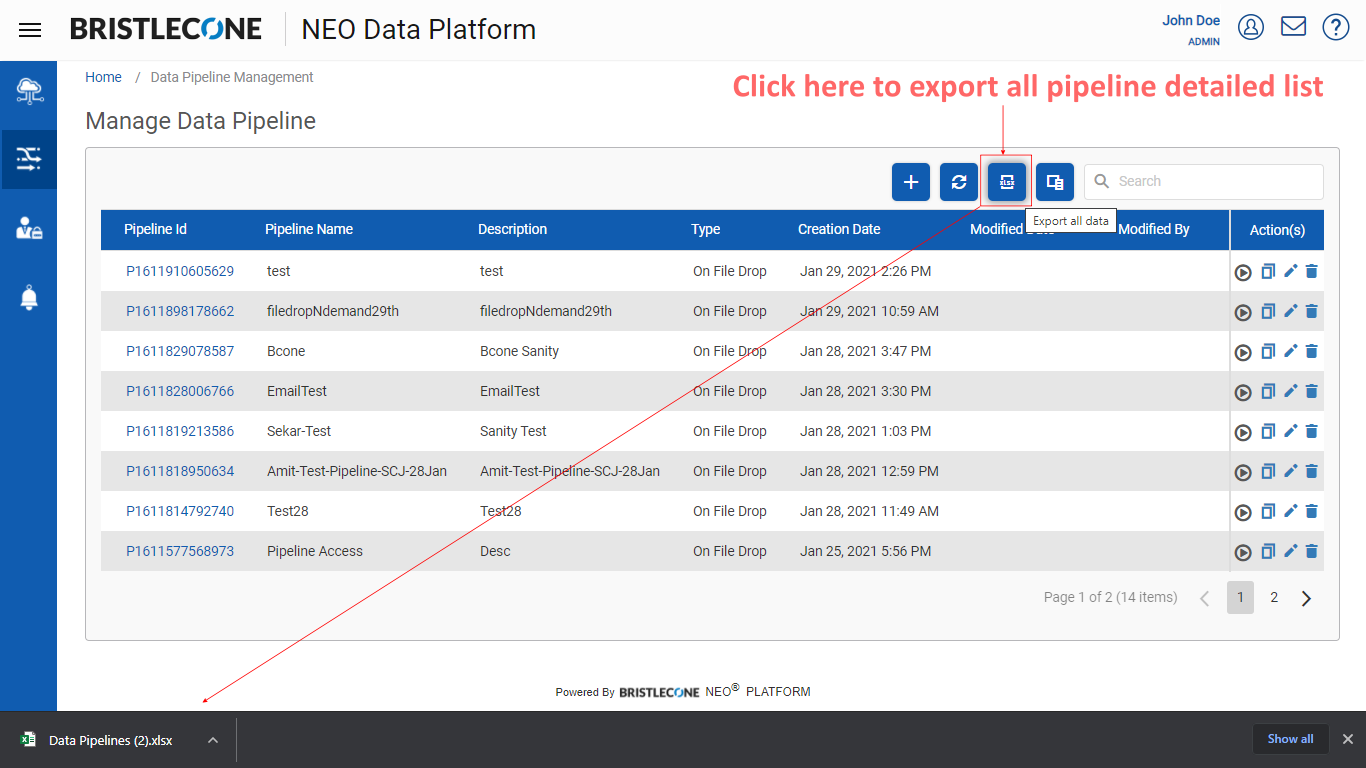Image resolution: width=1366 pixels, height=768 pixels.
Task: Edit the test pipeline row
Action: [x=1290, y=271]
